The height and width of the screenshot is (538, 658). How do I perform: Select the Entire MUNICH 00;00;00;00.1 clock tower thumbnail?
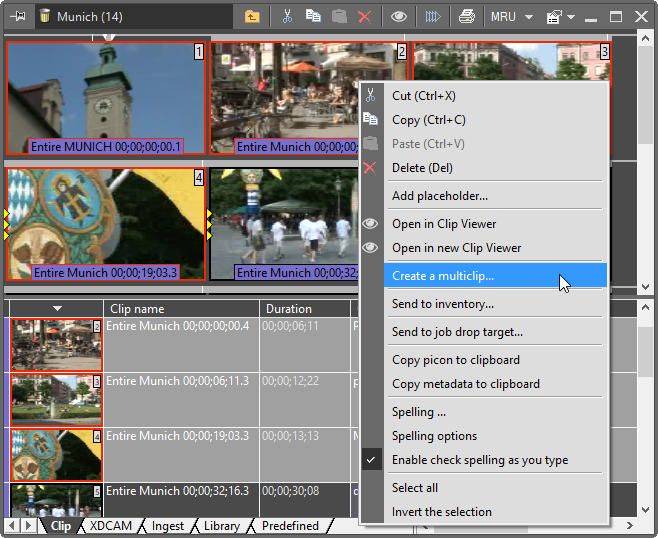pyautogui.click(x=105, y=95)
